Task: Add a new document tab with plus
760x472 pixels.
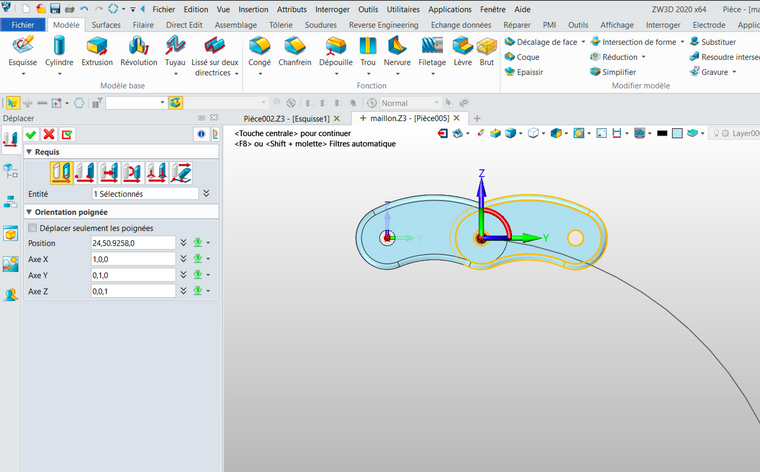Action: coord(477,118)
